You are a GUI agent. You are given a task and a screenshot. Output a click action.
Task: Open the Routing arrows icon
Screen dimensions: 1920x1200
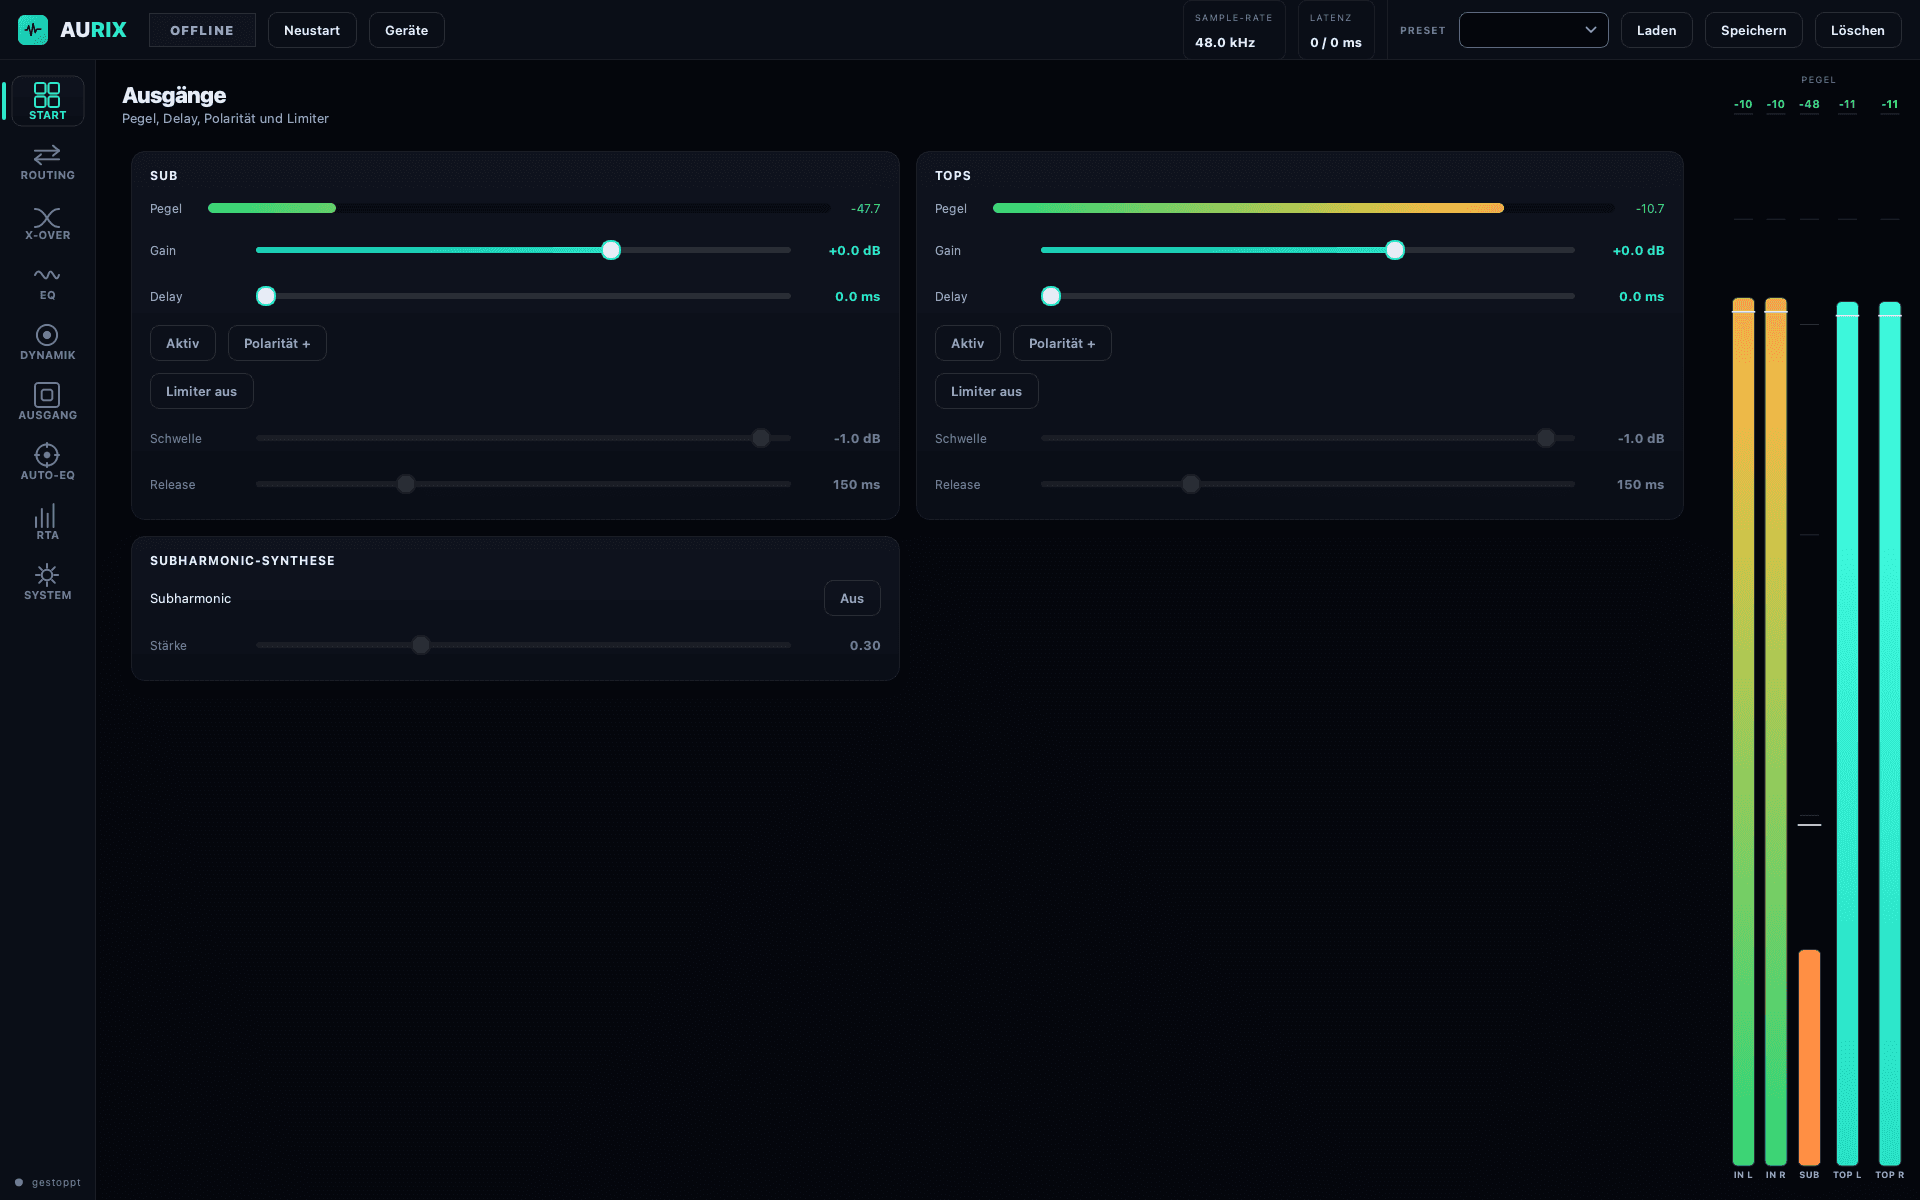47,154
